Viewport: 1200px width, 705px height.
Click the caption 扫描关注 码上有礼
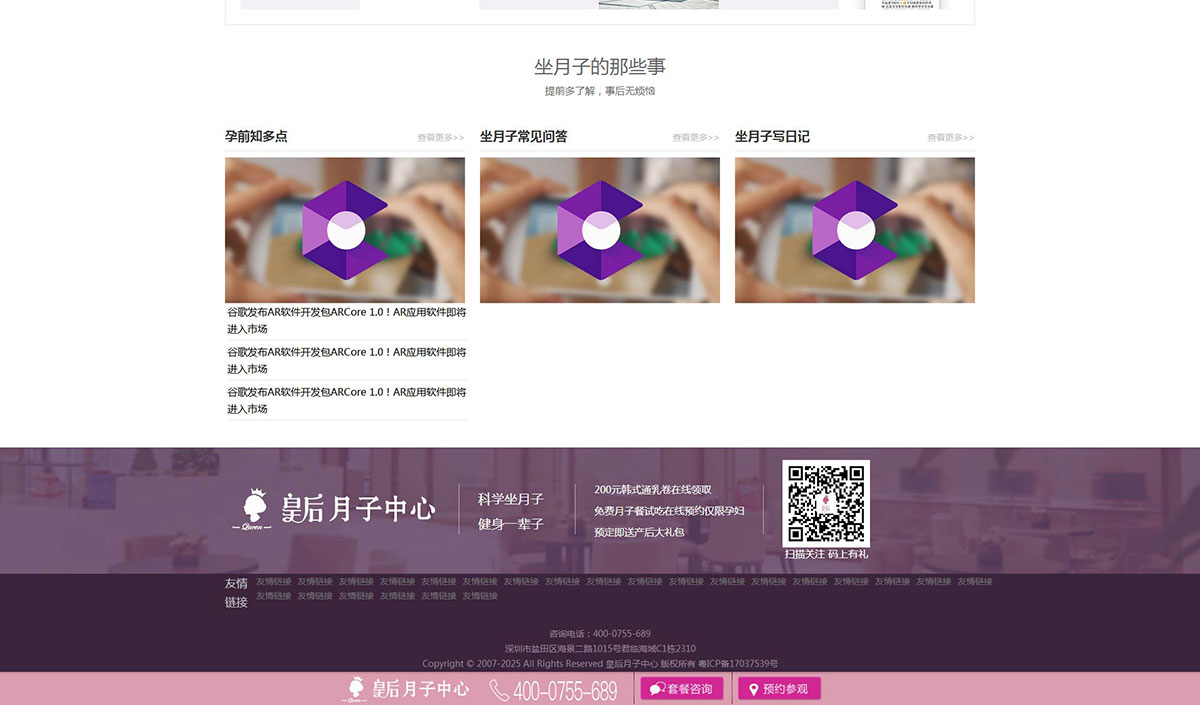826,554
